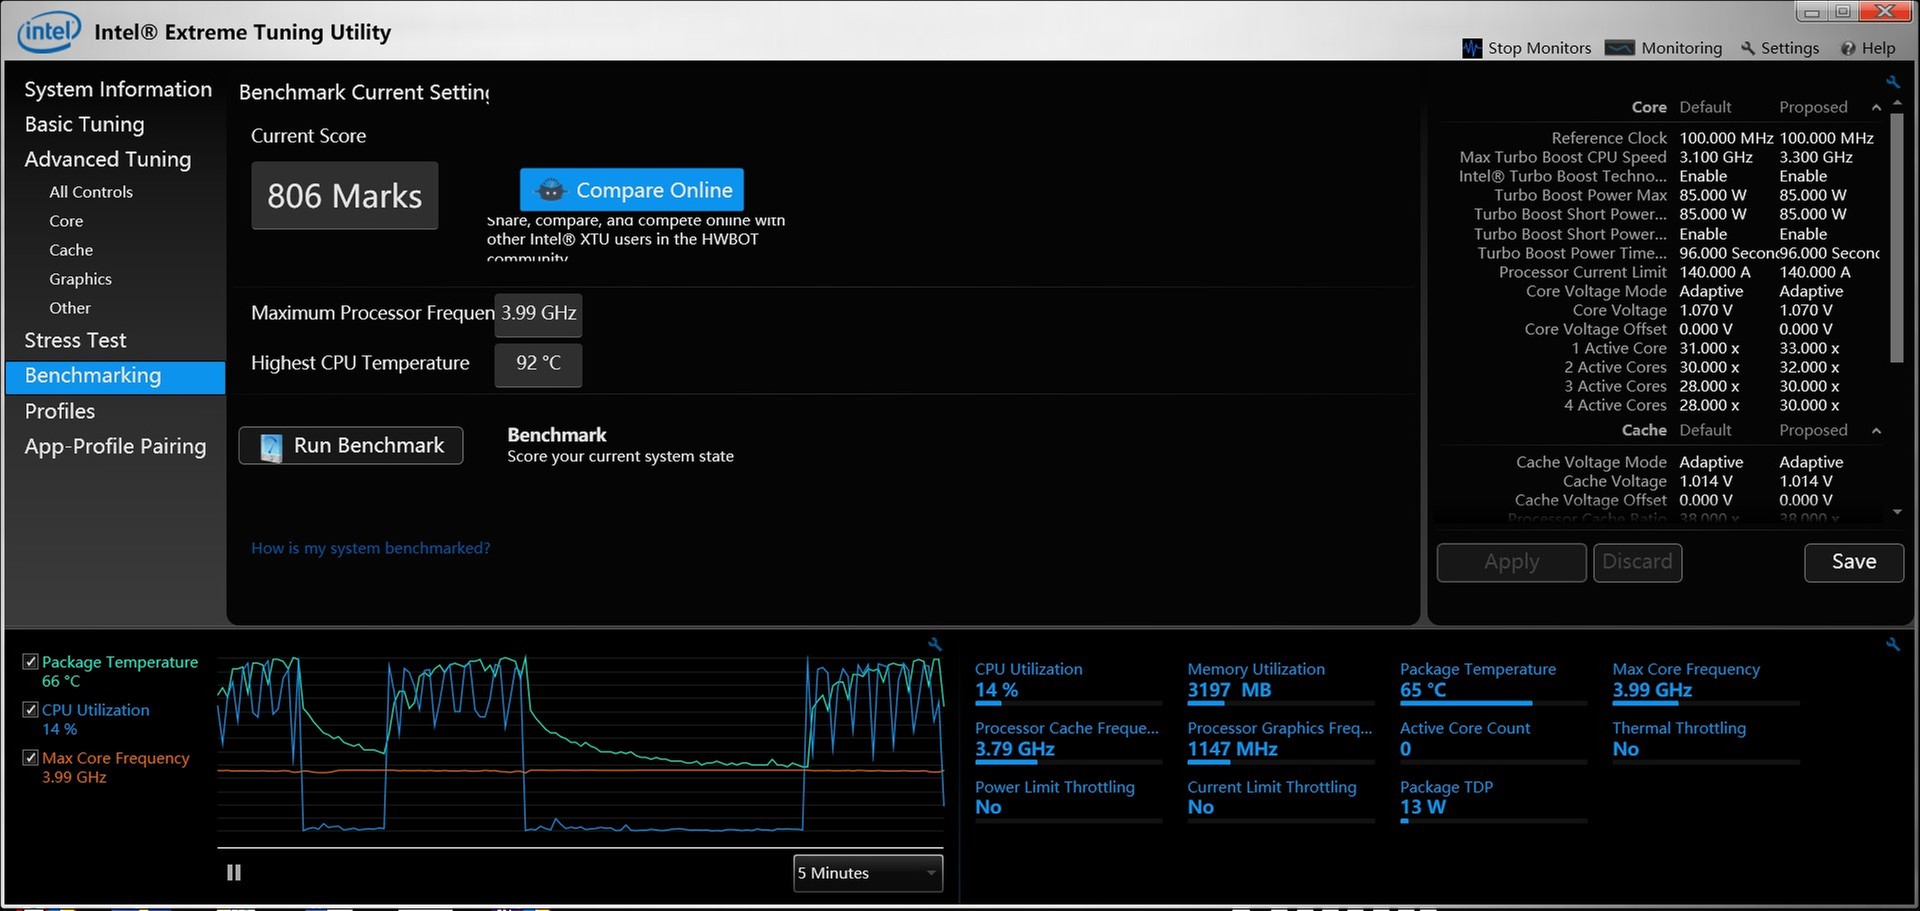The height and width of the screenshot is (911, 1920).
Task: Open the Profiles section
Action: pyautogui.click(x=60, y=411)
